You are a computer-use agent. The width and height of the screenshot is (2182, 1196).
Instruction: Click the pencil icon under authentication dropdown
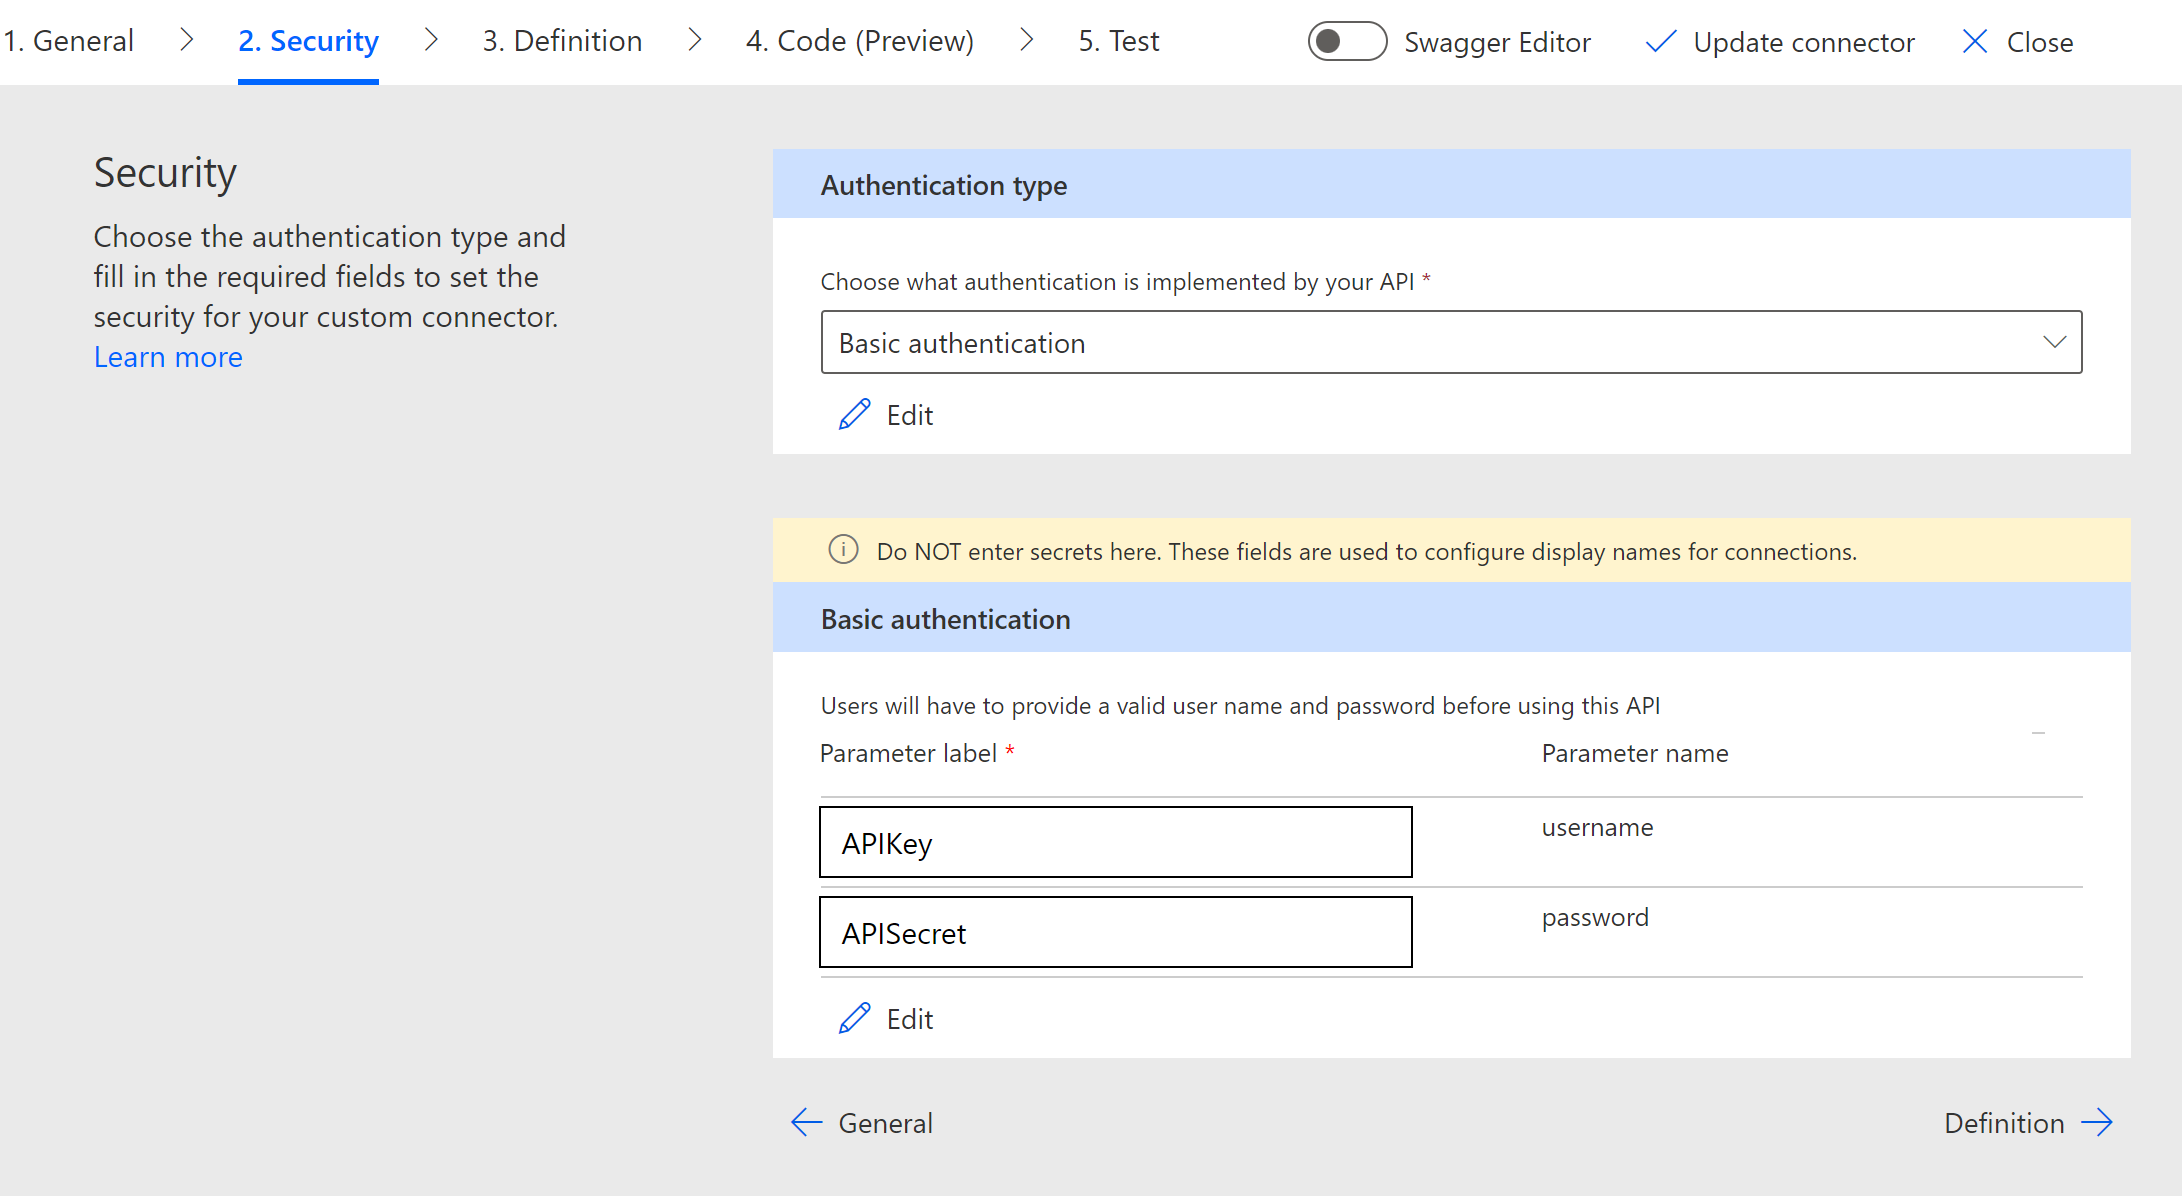[x=854, y=415]
